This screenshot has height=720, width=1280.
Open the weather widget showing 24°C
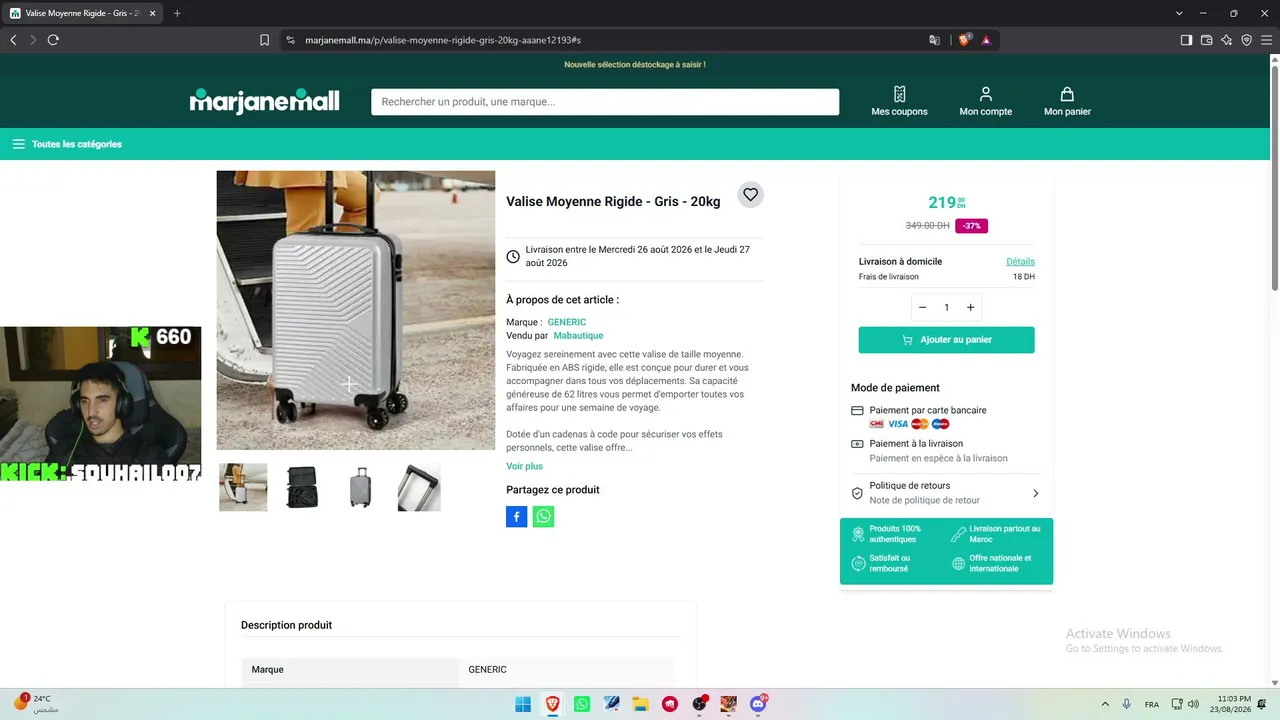coord(36,704)
